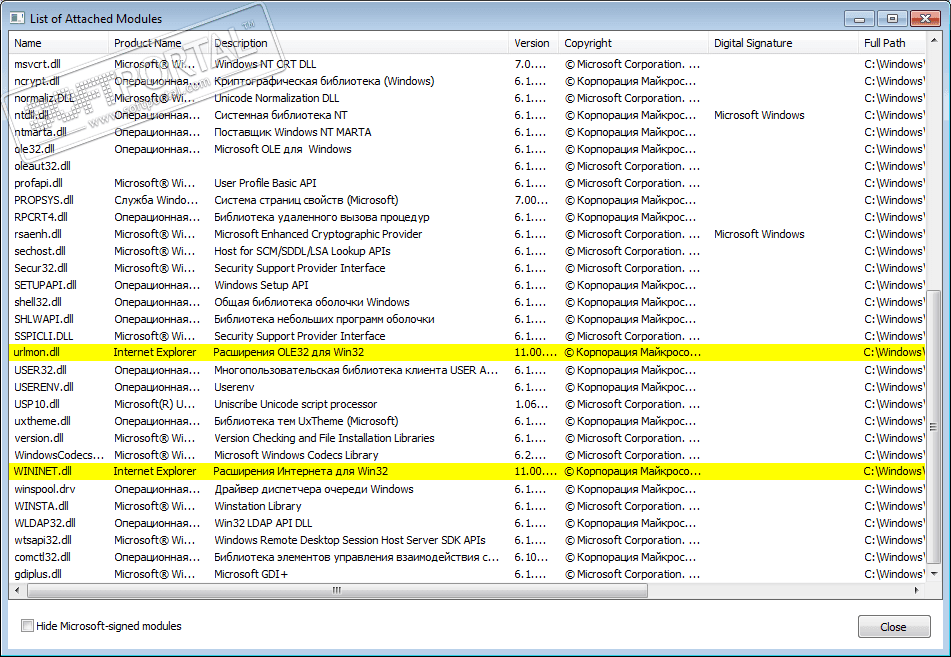Sort by the Product Name column header
The height and width of the screenshot is (657, 951).
159,43
